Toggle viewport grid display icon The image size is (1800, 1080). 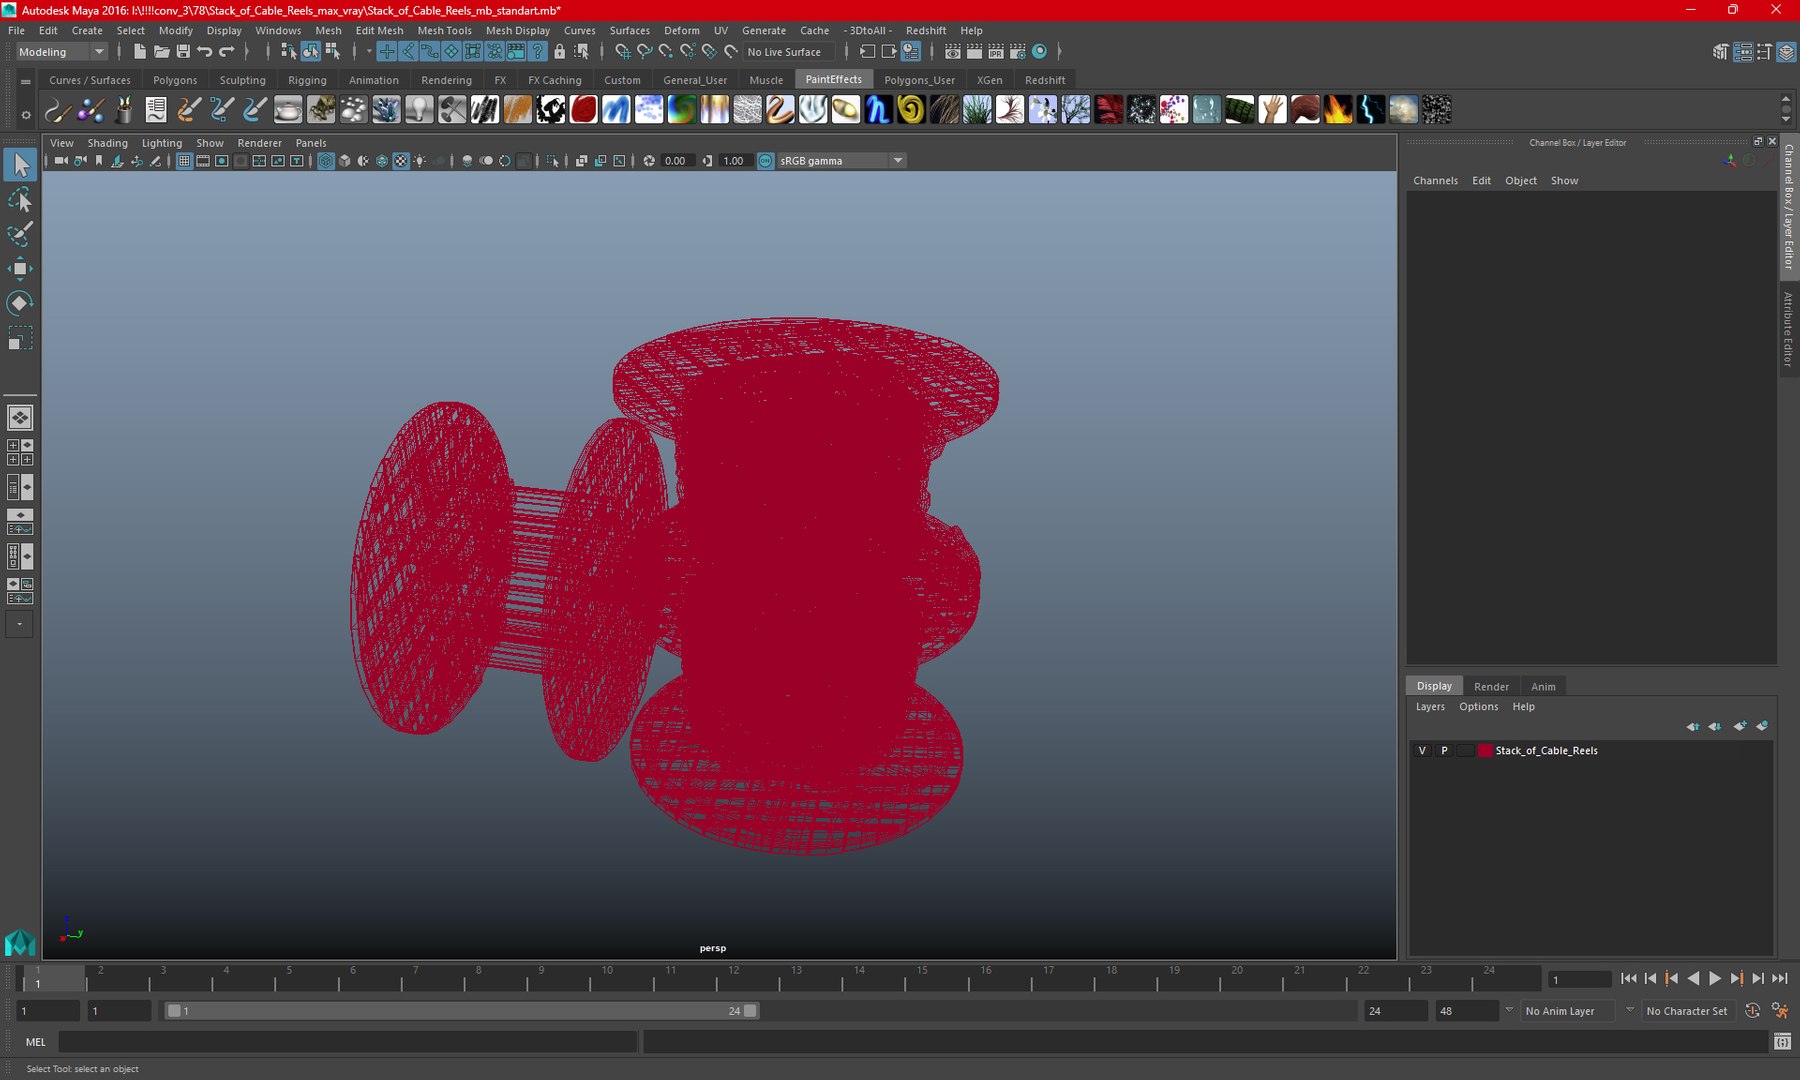tap(184, 161)
